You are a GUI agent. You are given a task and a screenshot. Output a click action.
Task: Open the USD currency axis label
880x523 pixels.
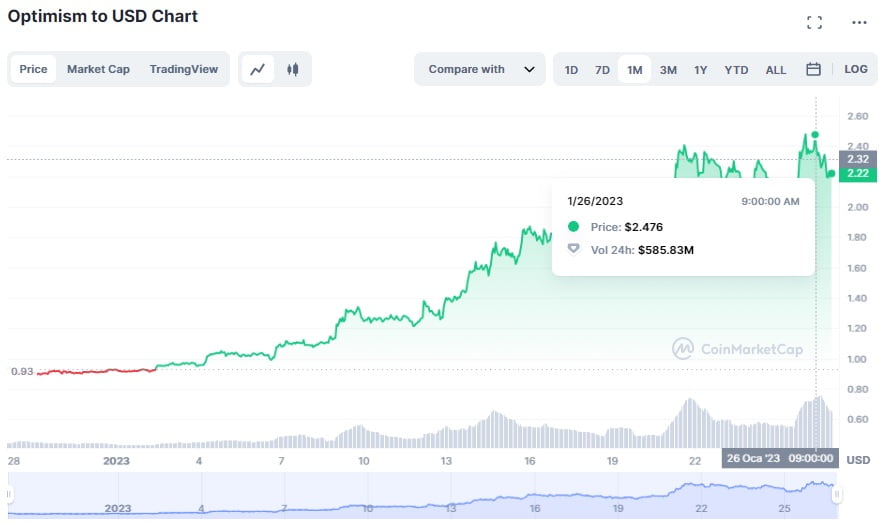858,460
